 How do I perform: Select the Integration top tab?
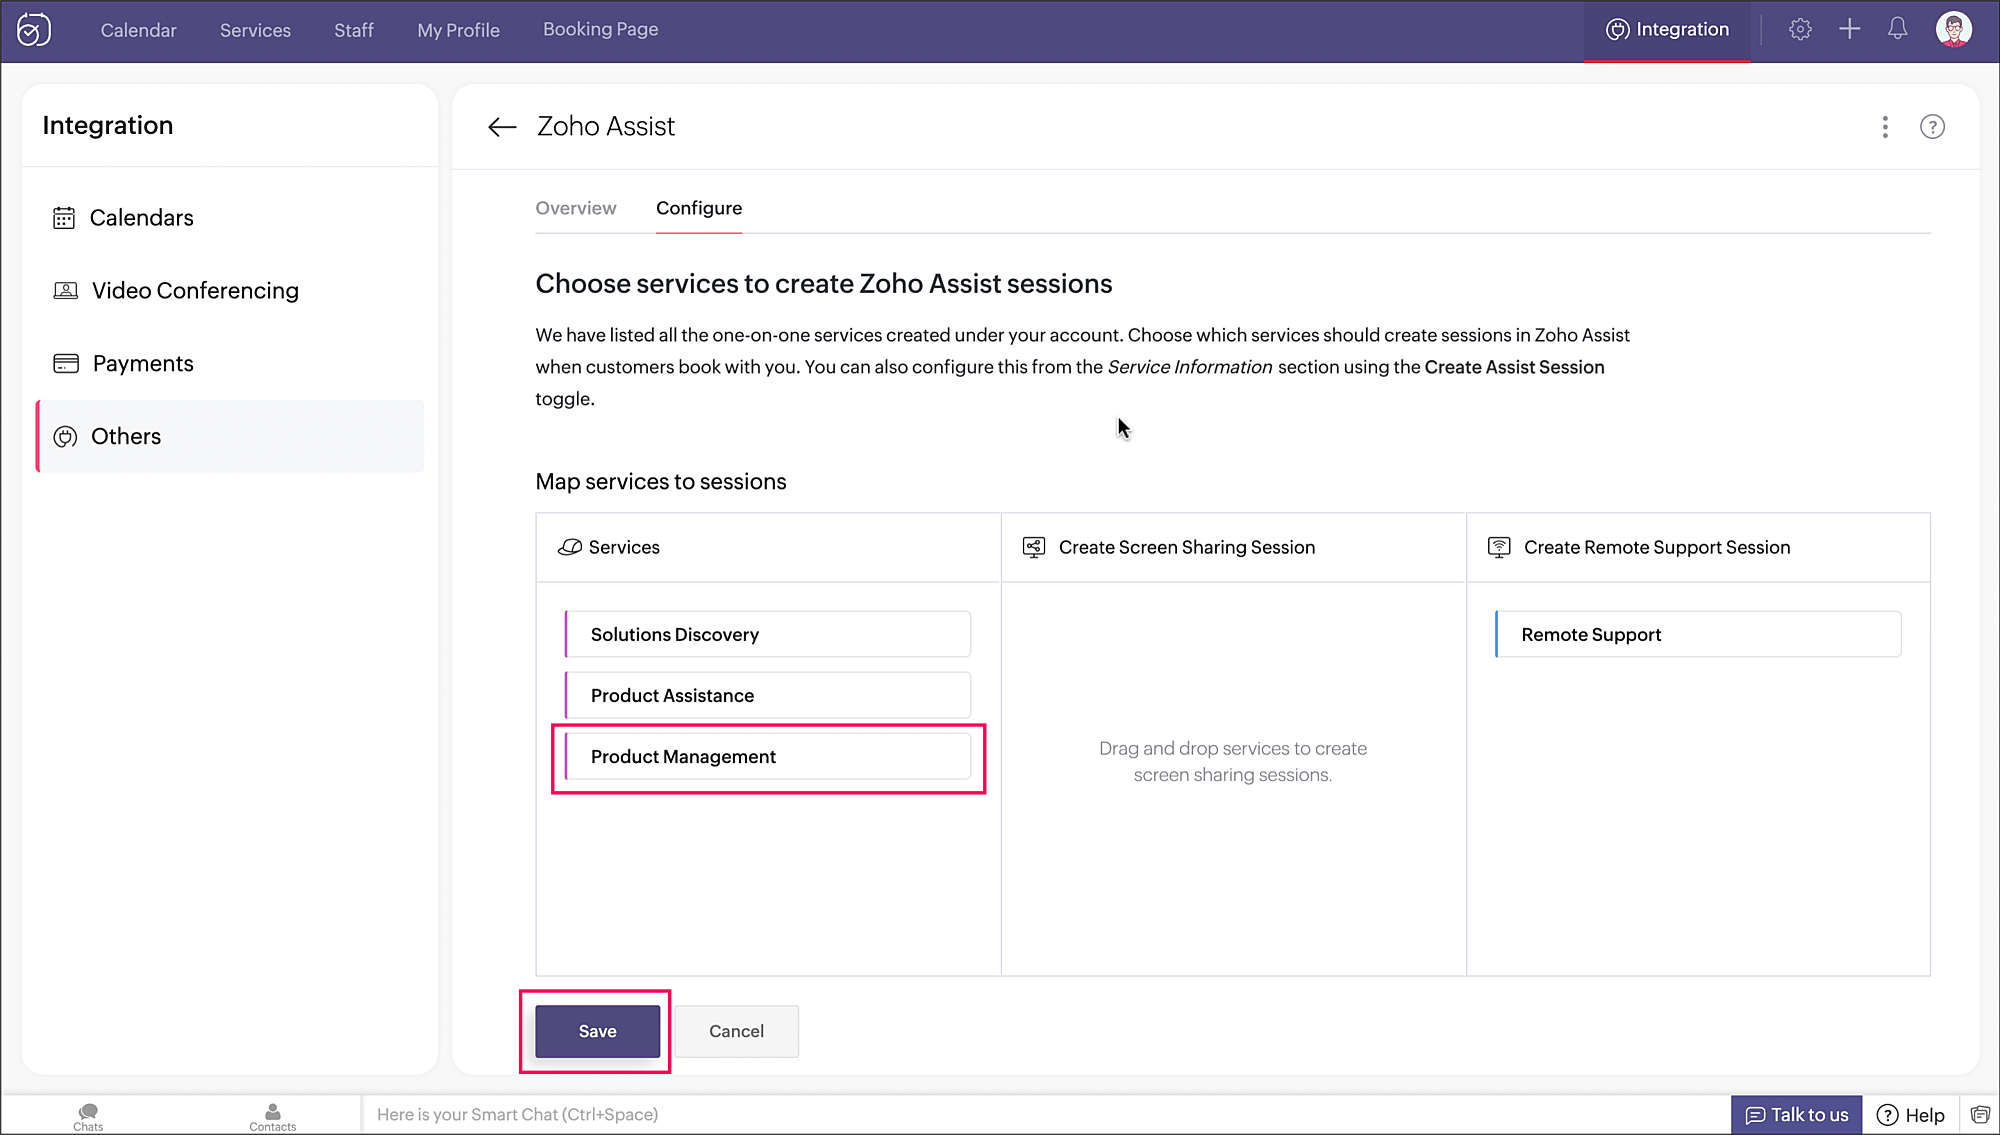(x=1667, y=30)
